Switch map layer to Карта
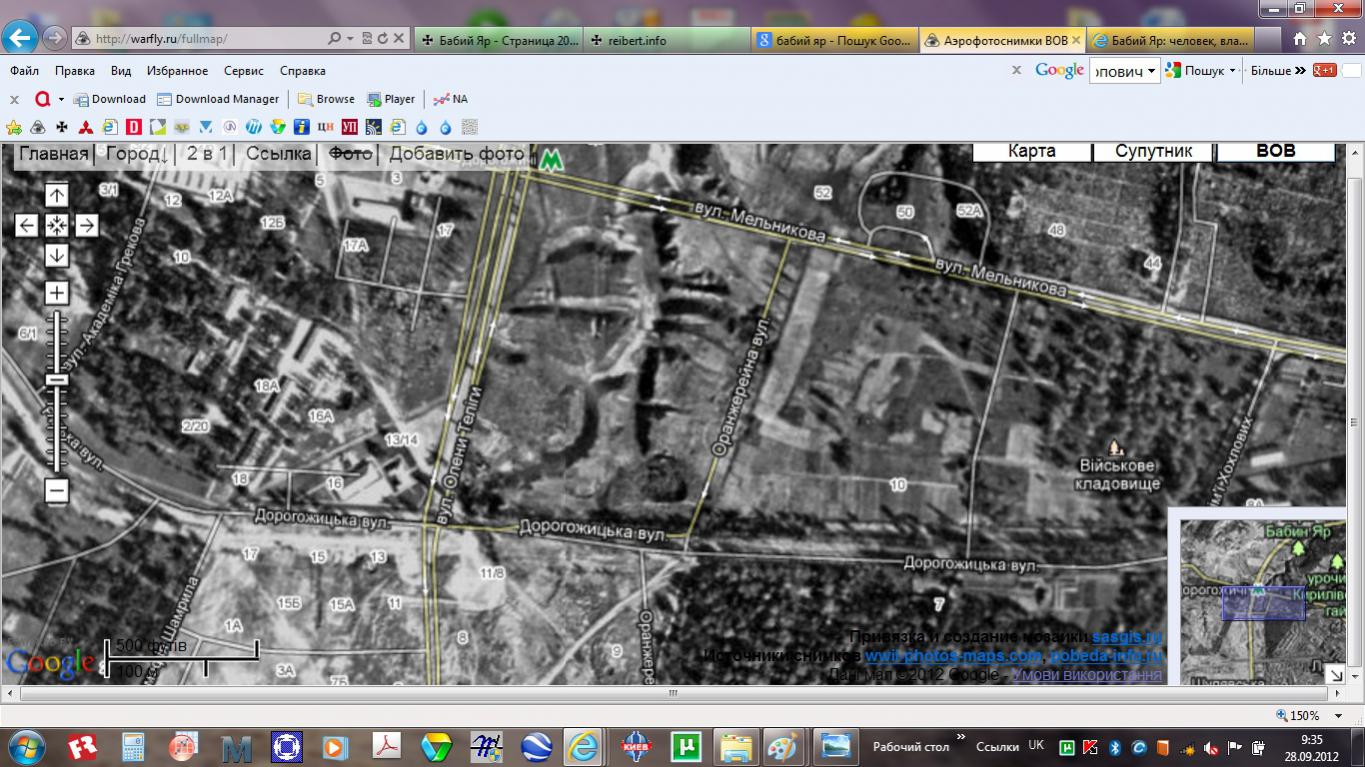1365x767 pixels. click(x=1031, y=151)
